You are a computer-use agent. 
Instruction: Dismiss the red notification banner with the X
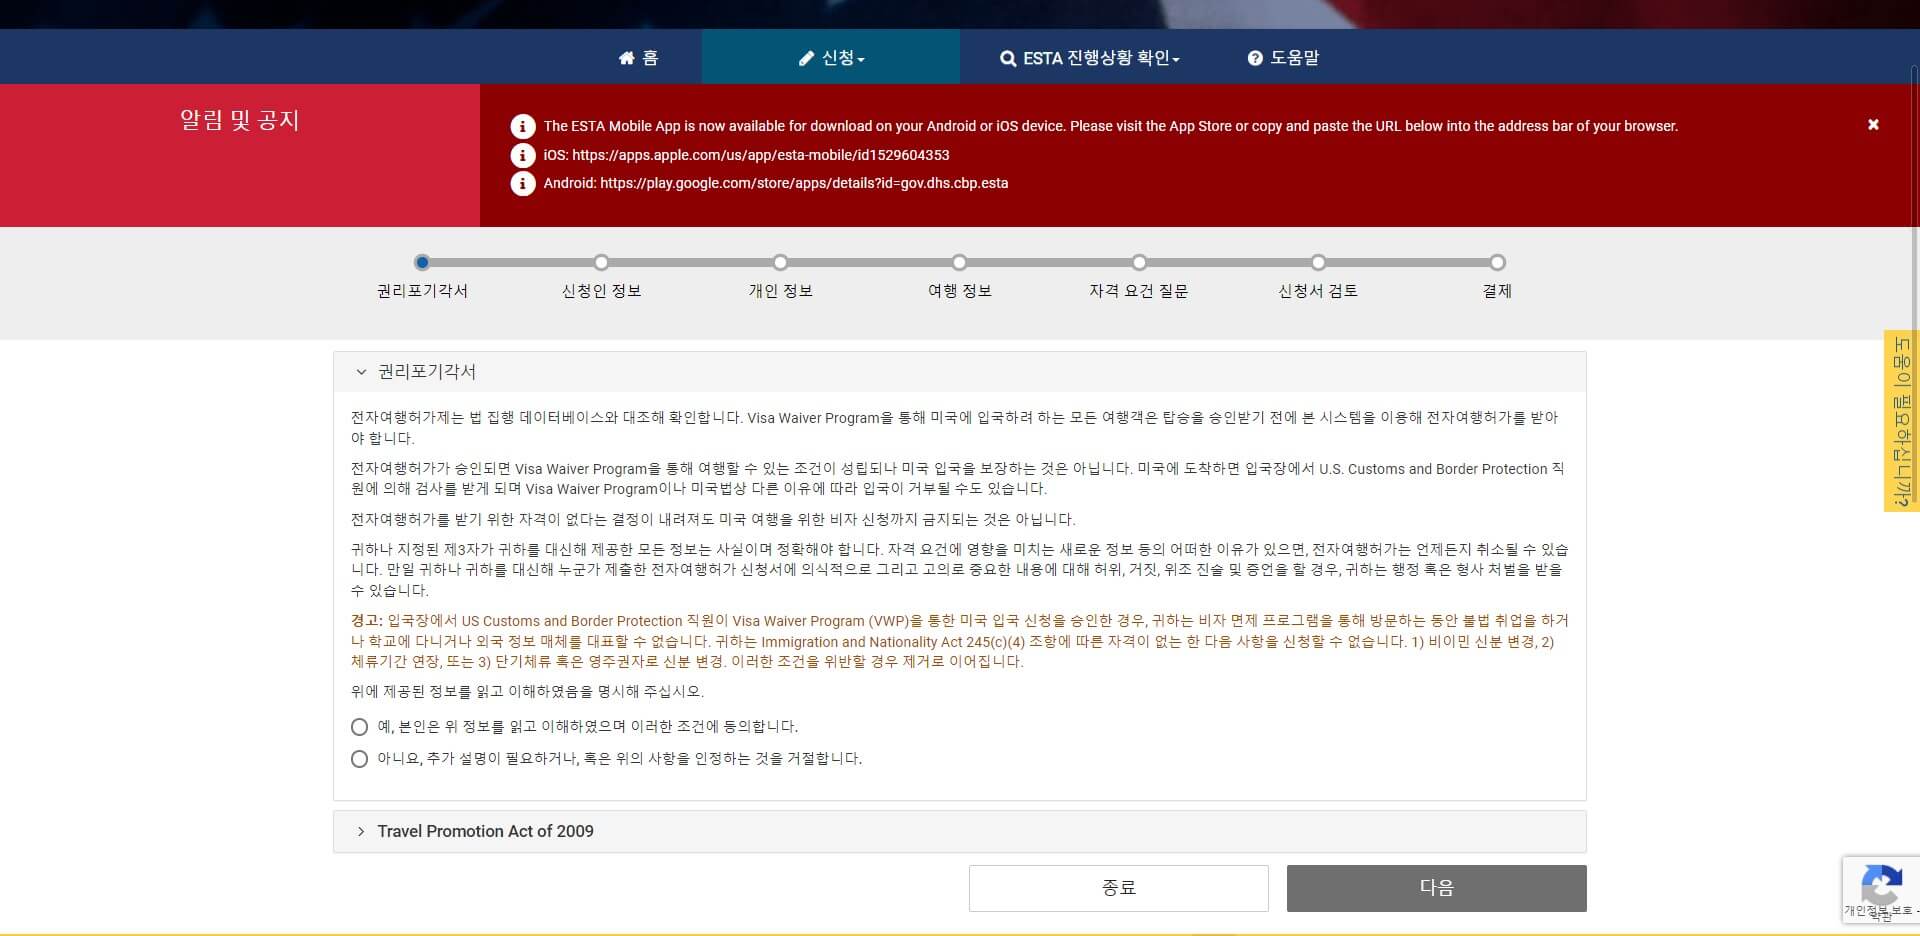[x=1872, y=124]
